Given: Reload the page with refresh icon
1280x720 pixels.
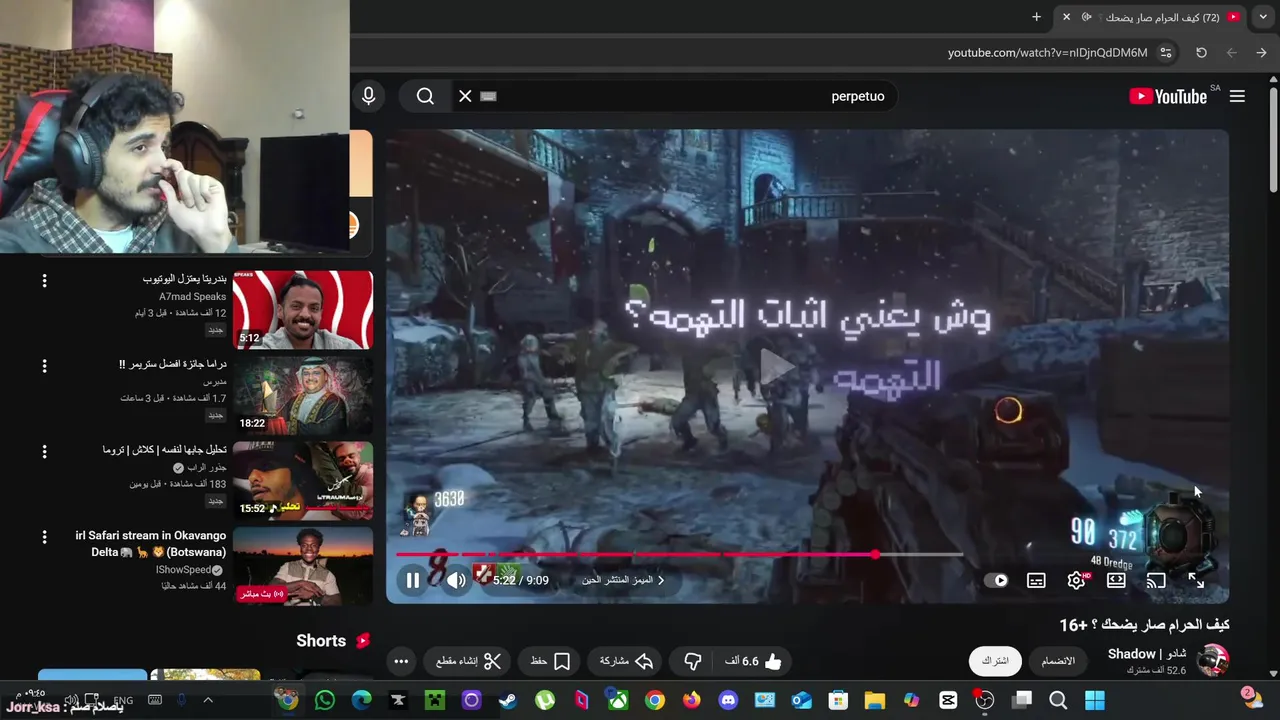Looking at the screenshot, I should point(1201,53).
